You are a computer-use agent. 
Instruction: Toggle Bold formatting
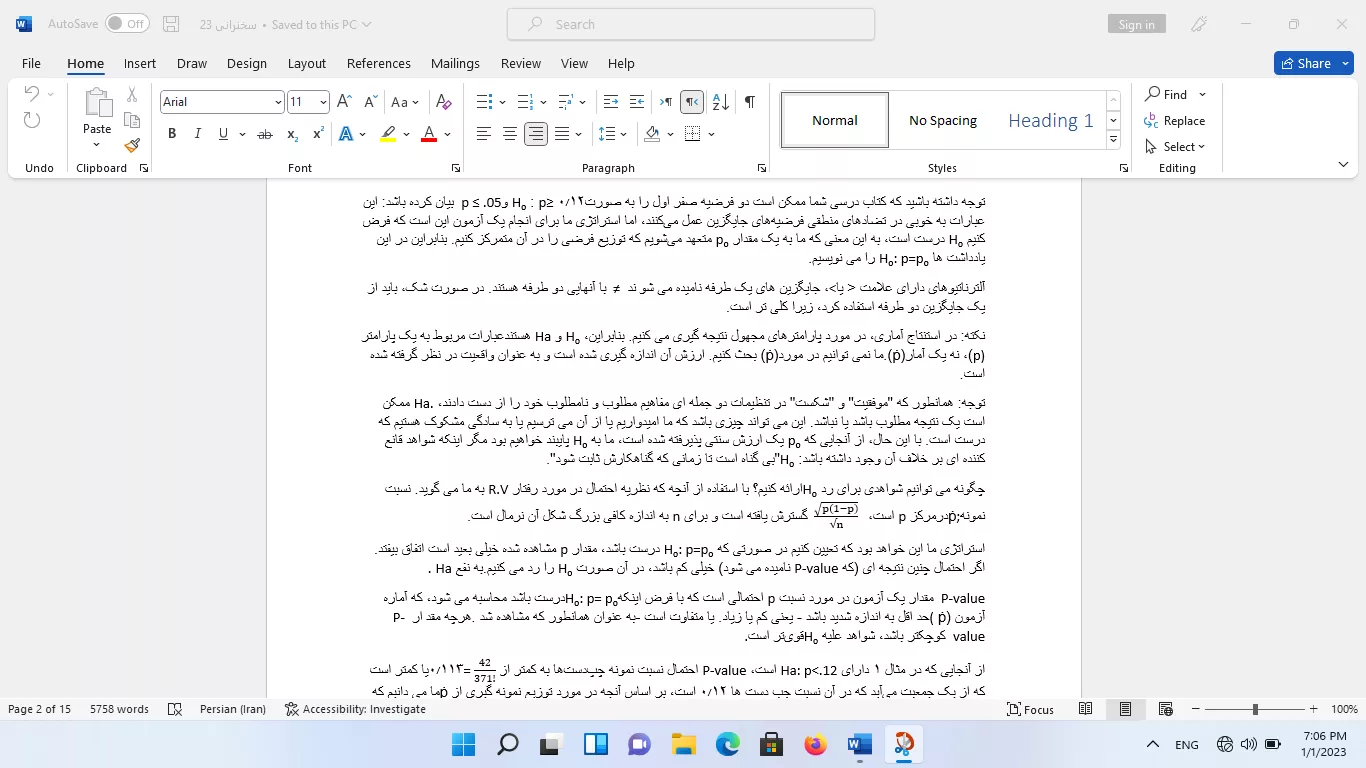pyautogui.click(x=172, y=134)
